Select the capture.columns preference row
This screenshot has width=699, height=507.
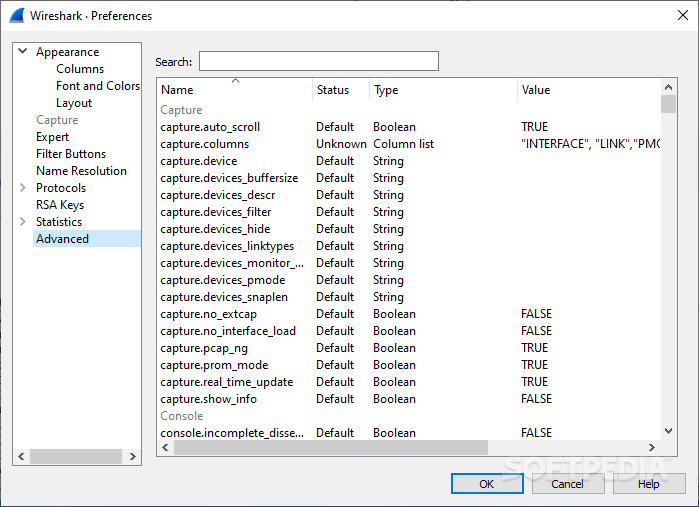pos(409,144)
